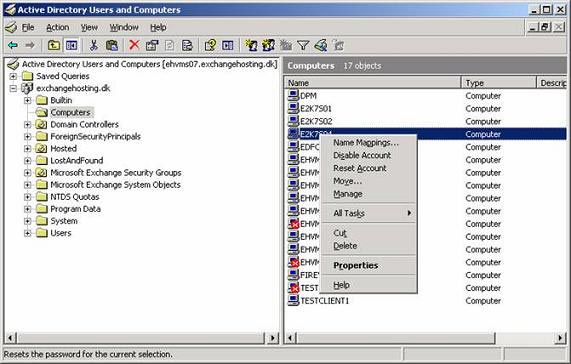Toggle the Show/Hide Console Tree icon

(71, 45)
